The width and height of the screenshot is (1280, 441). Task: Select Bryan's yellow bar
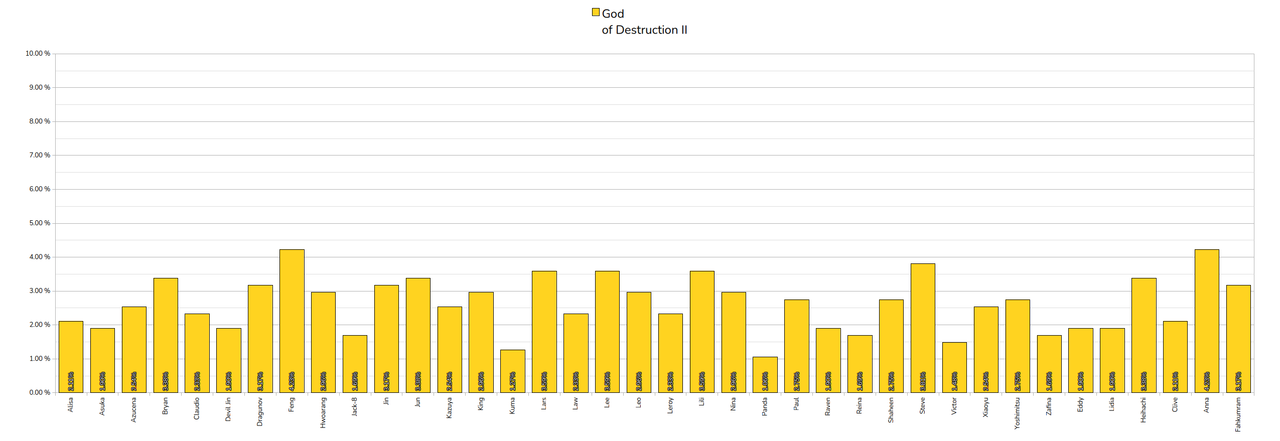165,335
